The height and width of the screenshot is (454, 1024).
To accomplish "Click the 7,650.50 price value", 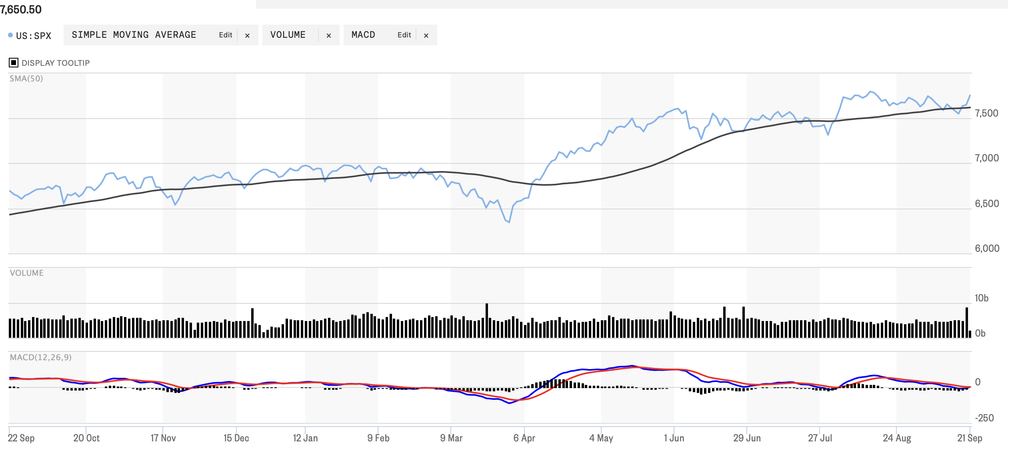I will 21,10.
